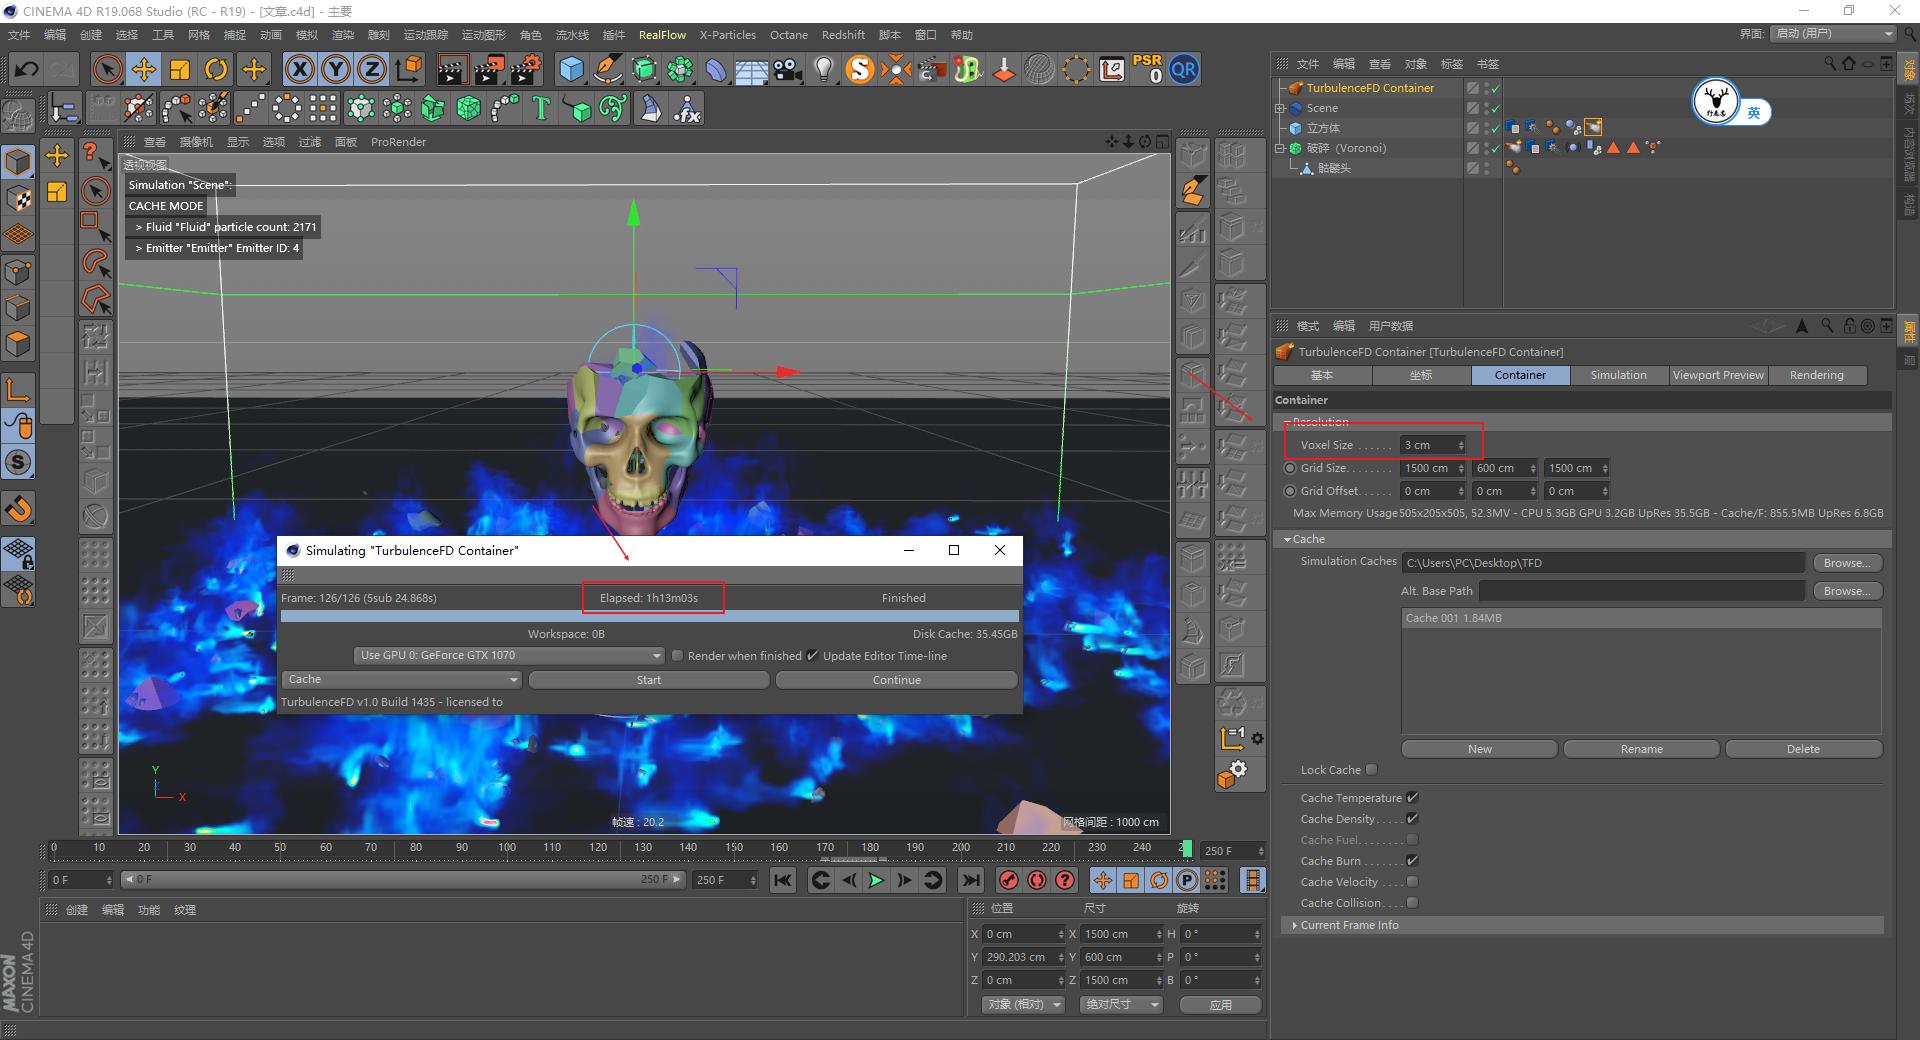Click the Sketch and Toon pen icon

(607, 69)
